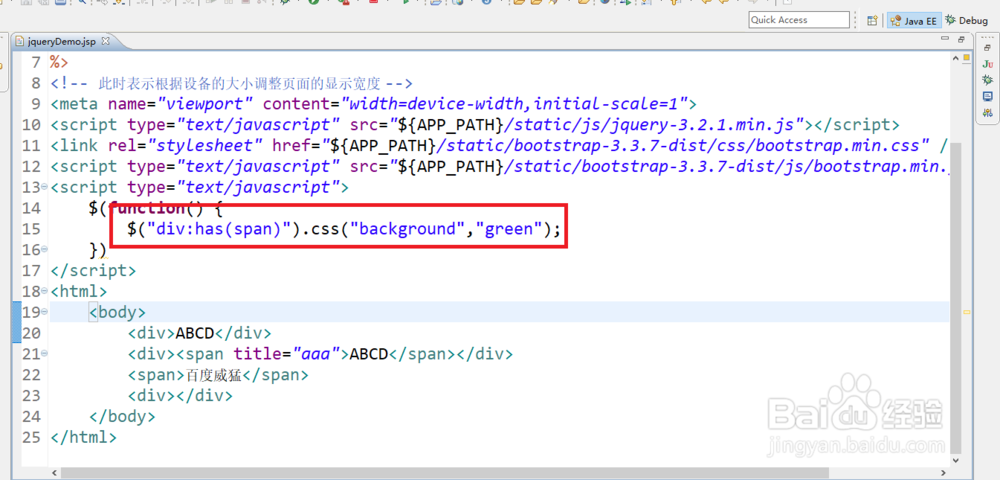1000x480 pixels.
Task: Click the editor's scroll down arrow
Action: (x=955, y=460)
